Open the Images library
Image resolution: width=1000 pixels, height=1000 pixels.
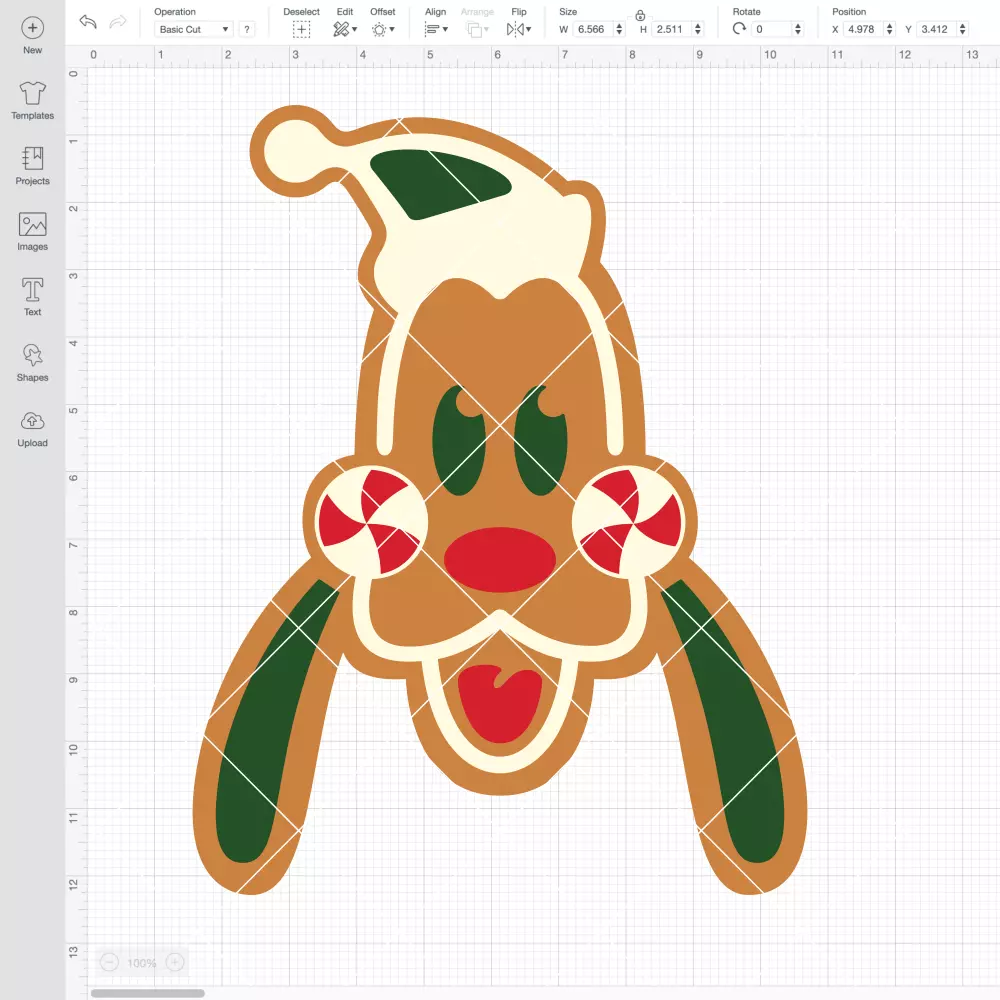click(x=33, y=232)
